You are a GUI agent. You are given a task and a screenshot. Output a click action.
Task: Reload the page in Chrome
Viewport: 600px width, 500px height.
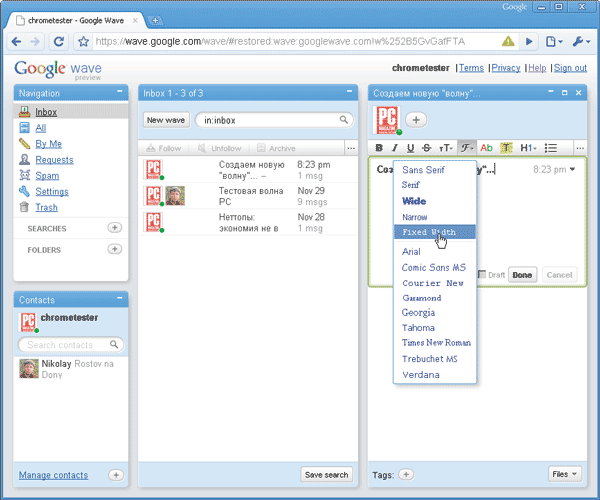(59, 41)
